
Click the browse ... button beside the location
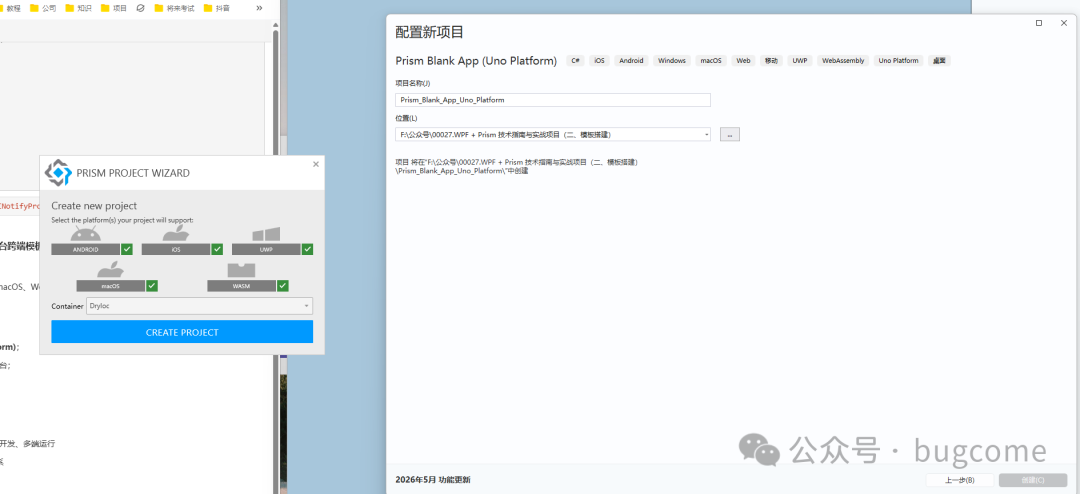tap(729, 135)
